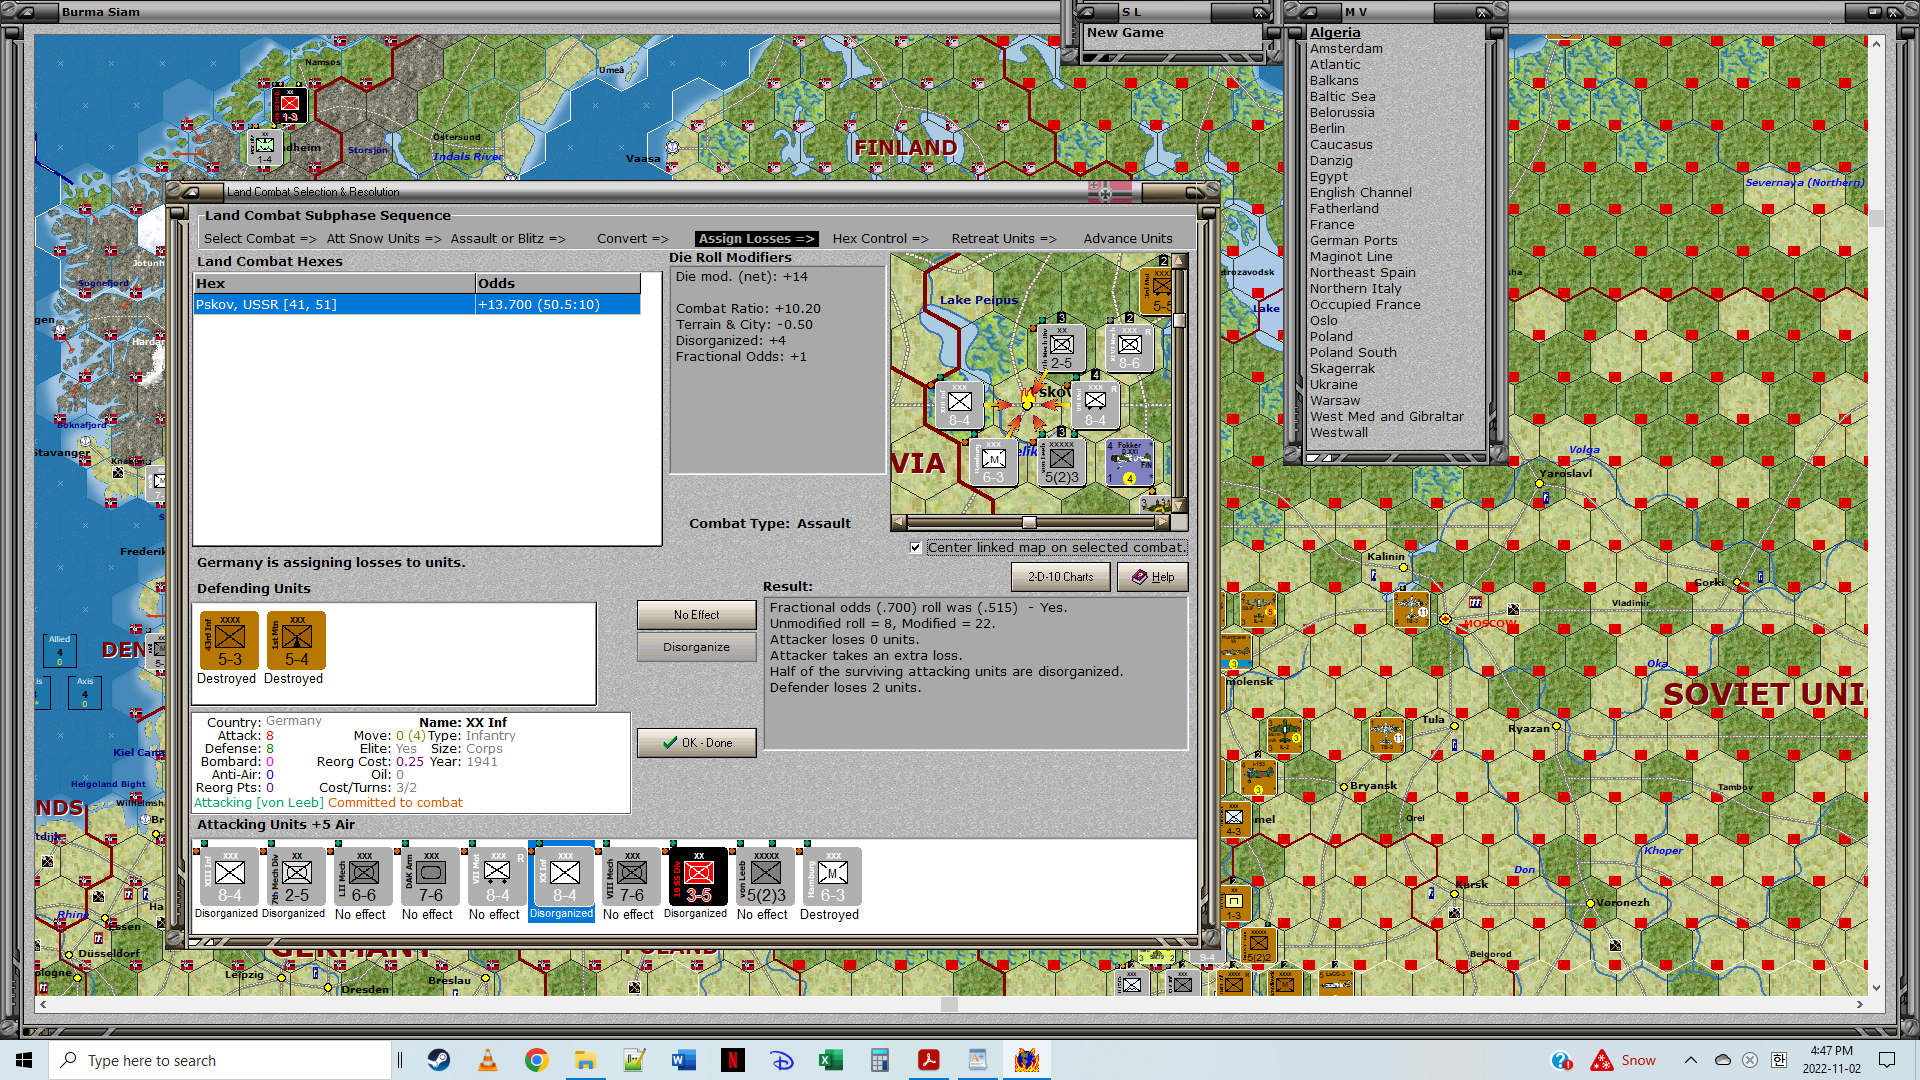The image size is (1920, 1080).
Task: Select the red SS 3-5 attacking unit
Action: click(697, 876)
